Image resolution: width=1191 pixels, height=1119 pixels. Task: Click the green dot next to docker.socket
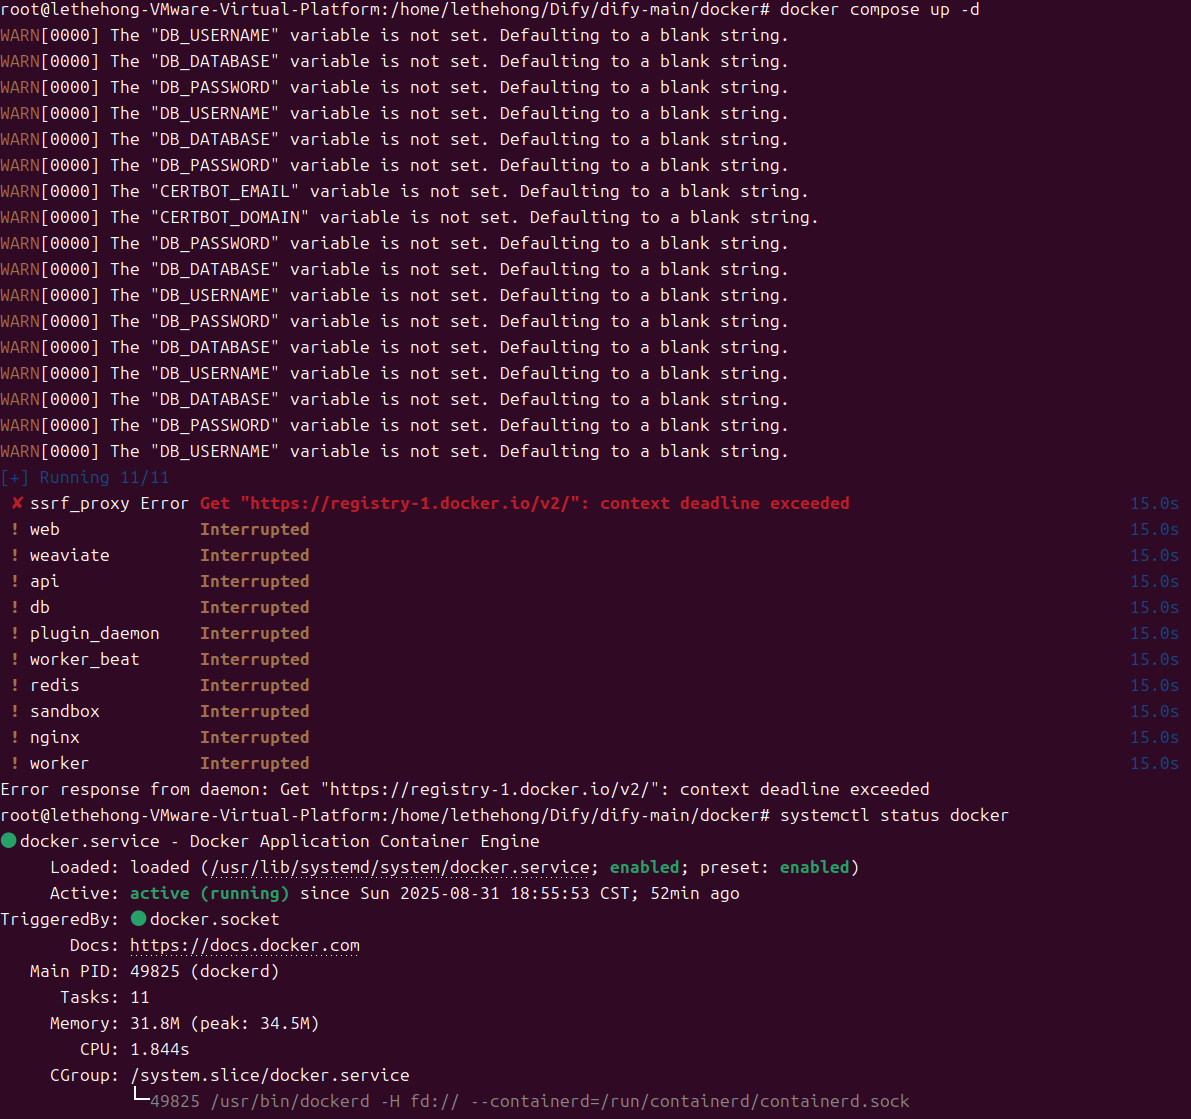coord(138,919)
